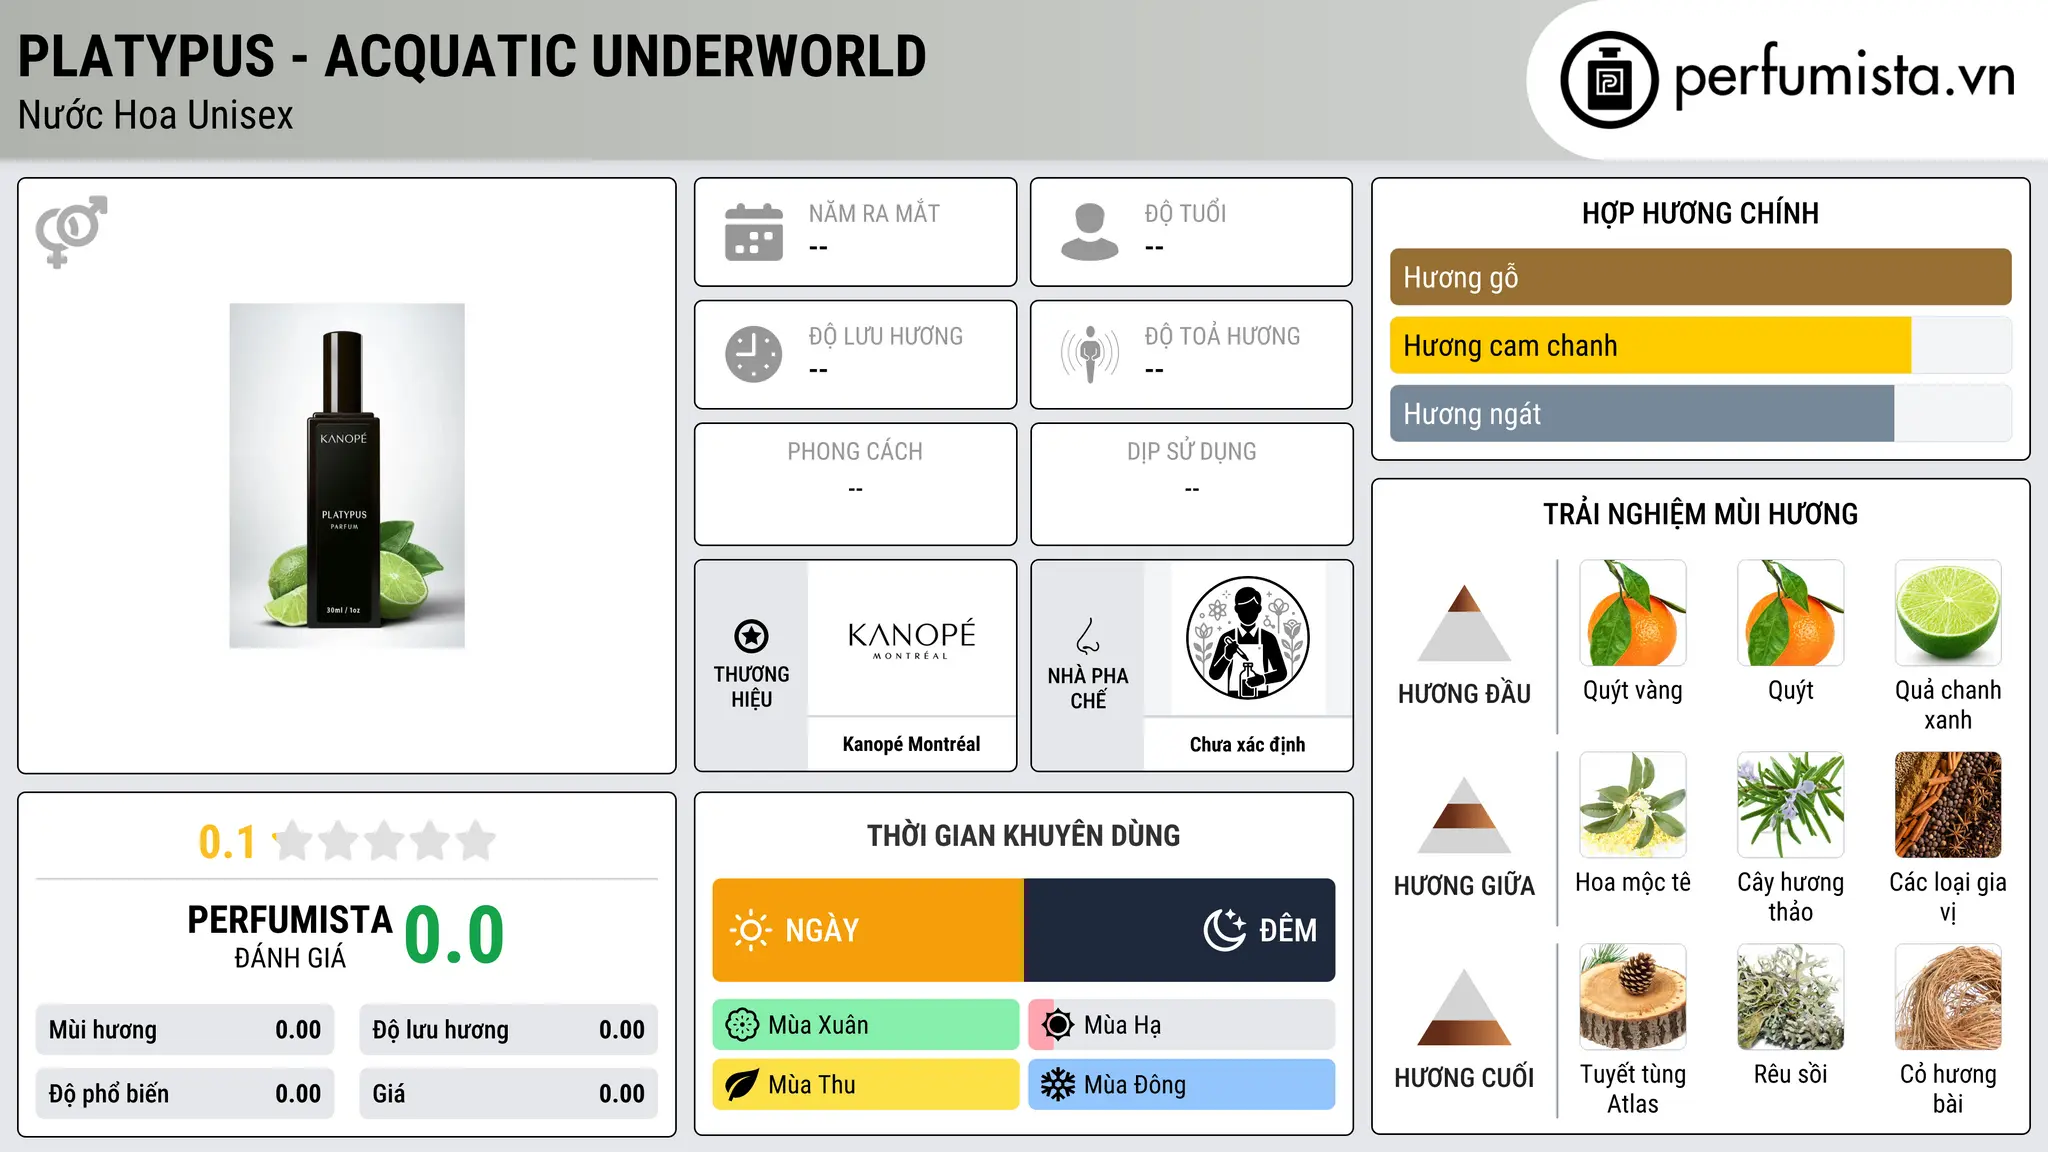
Task: Click the leaf icon for Mùa Thu
Action: click(742, 1085)
